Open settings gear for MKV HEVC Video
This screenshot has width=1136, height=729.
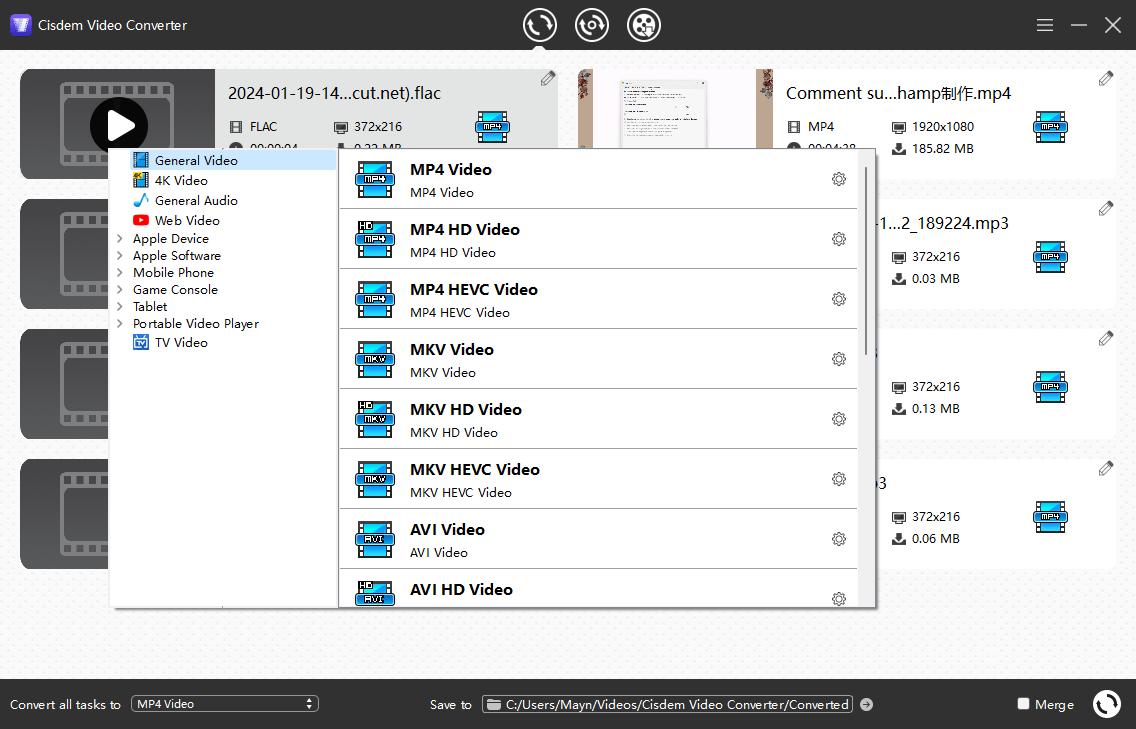point(839,479)
